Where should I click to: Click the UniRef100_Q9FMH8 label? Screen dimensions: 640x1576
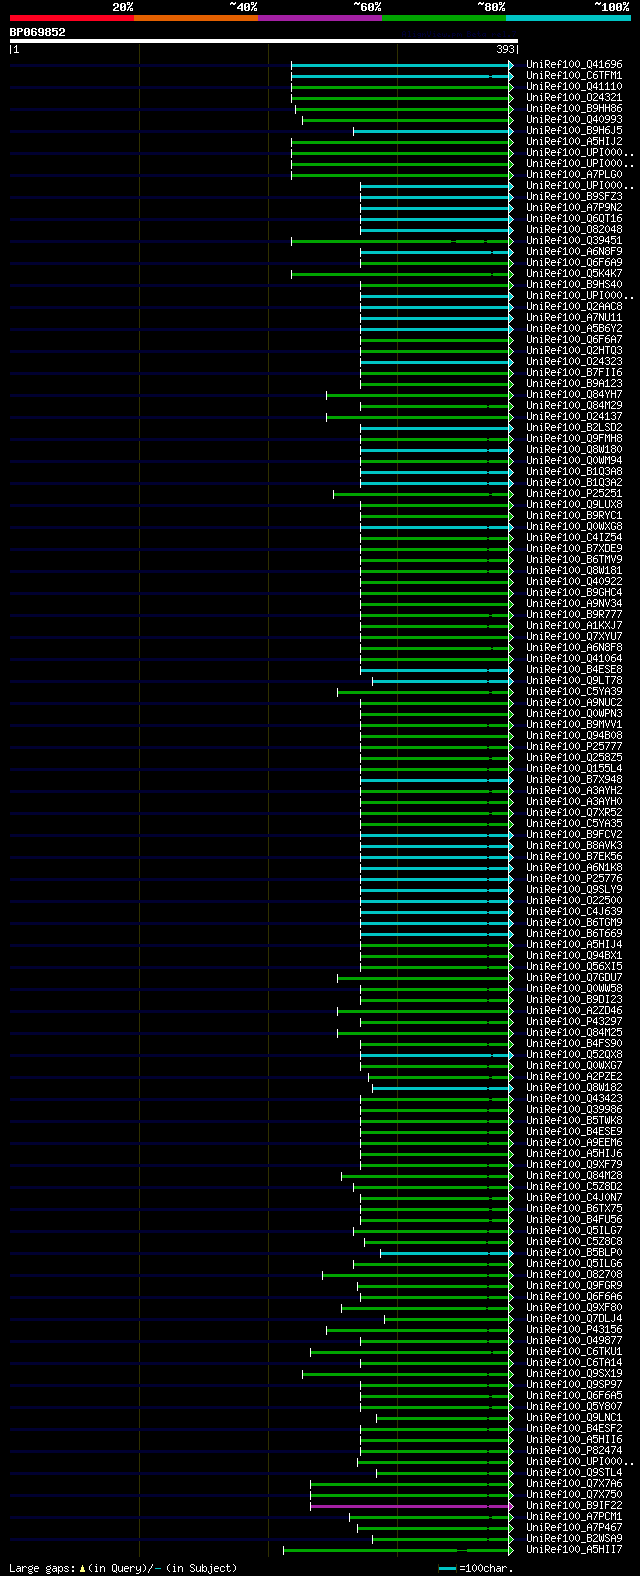click(x=574, y=439)
